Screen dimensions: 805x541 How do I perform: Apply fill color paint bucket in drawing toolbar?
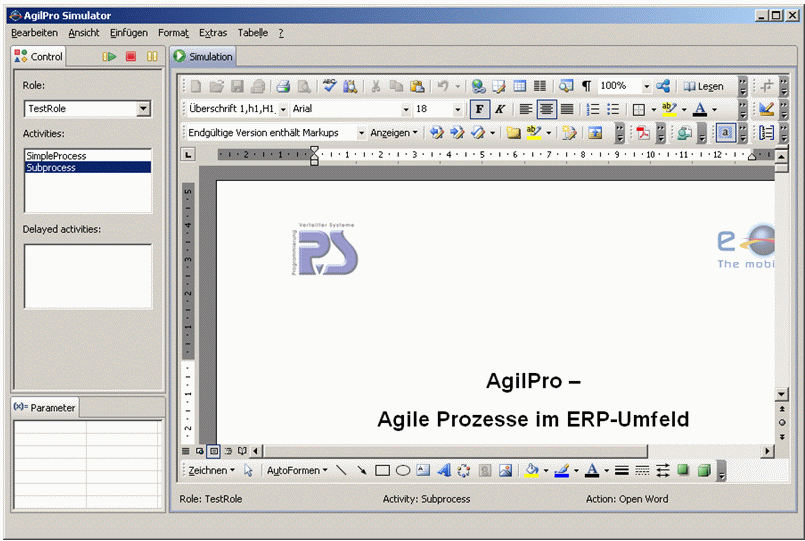tap(532, 470)
